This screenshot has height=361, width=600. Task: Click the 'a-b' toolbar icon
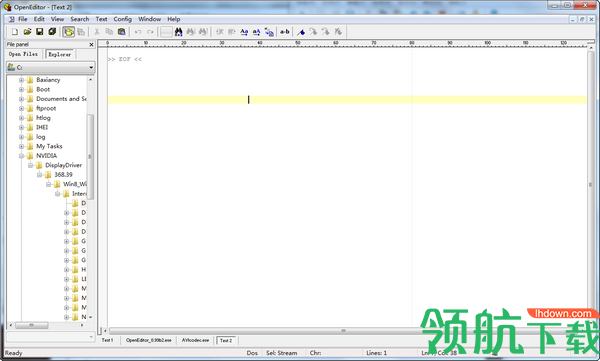[284, 32]
